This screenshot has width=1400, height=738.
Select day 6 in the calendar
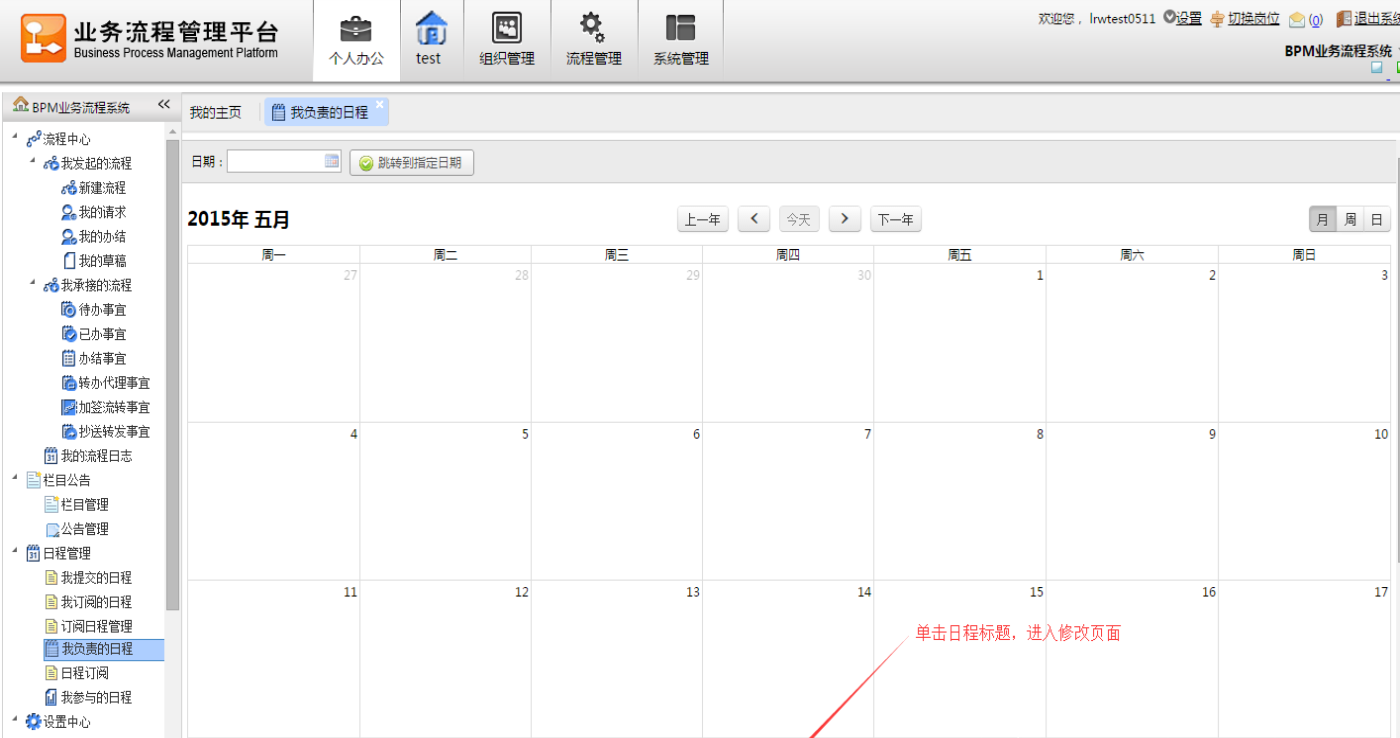tap(617, 501)
